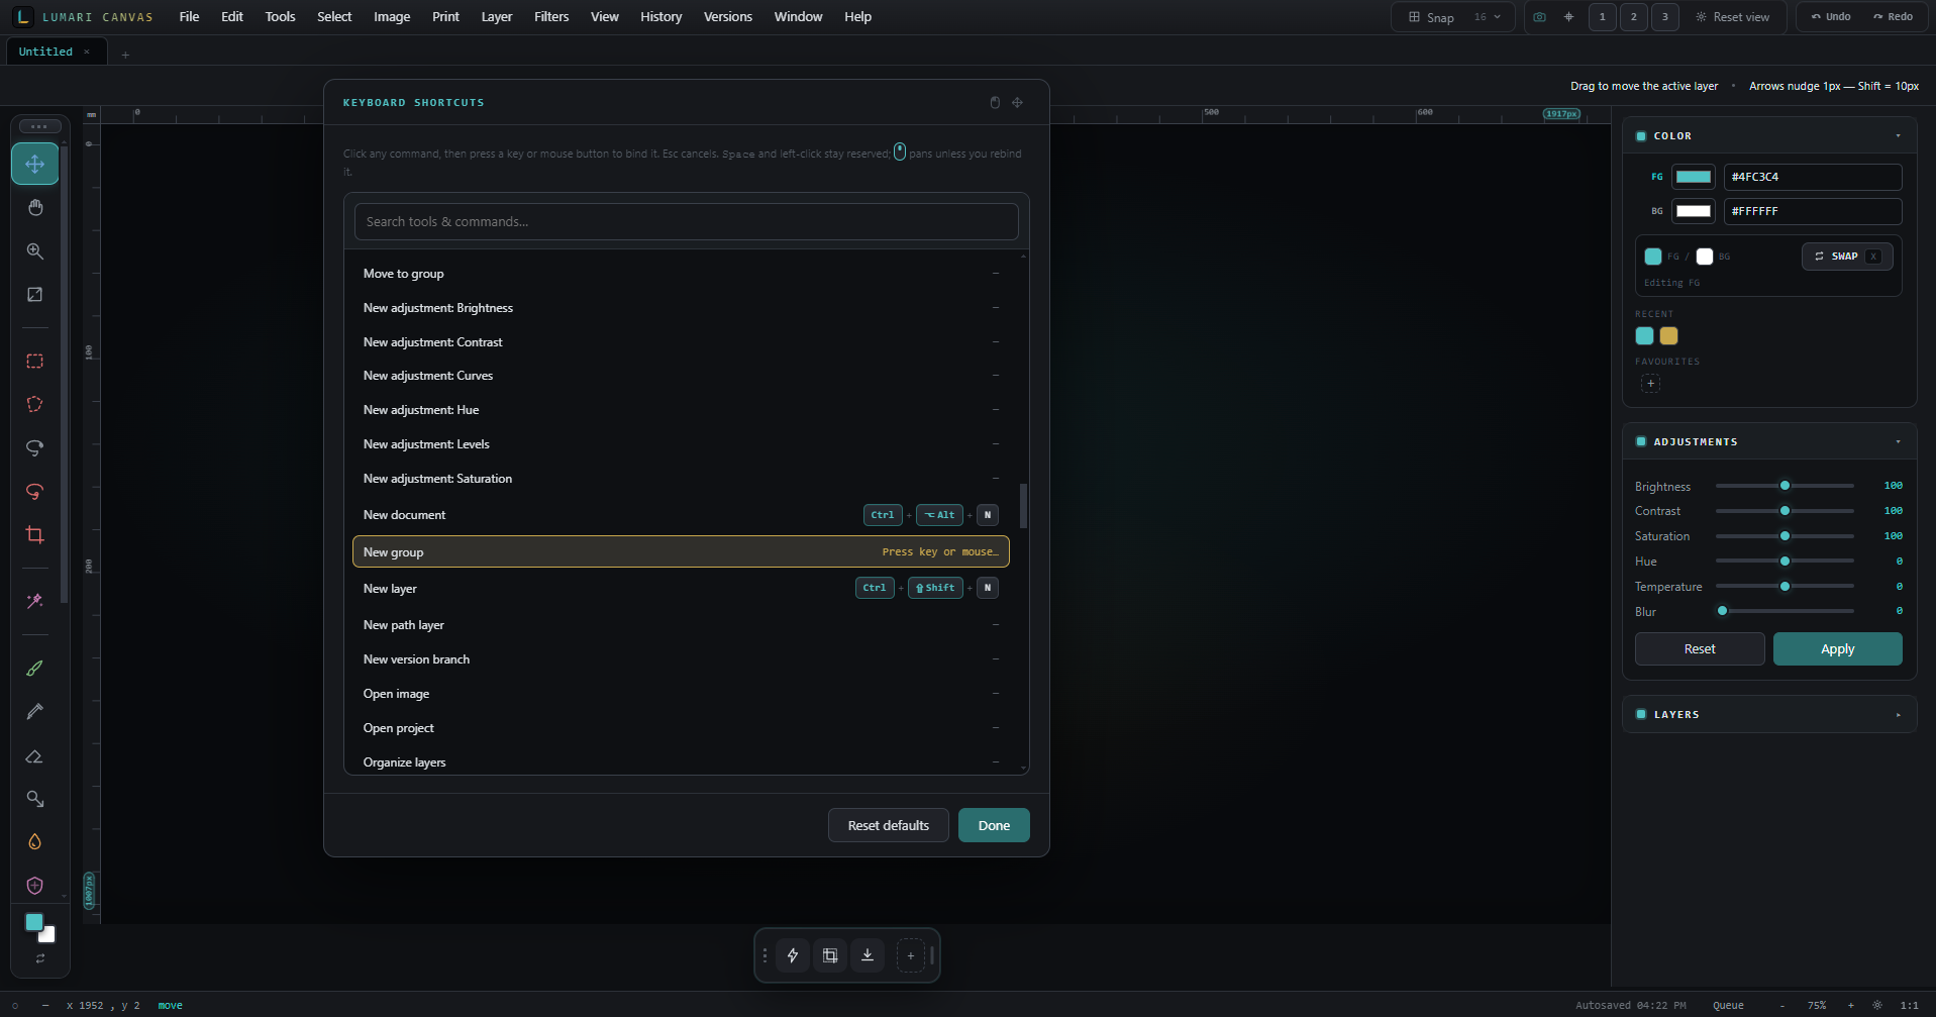Select the Pencil tool
Viewport: 1936px width, 1017px height.
35,711
